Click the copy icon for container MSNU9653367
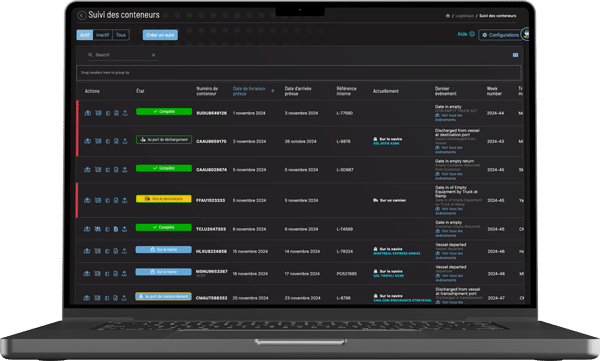The image size is (600, 361). pos(107,274)
